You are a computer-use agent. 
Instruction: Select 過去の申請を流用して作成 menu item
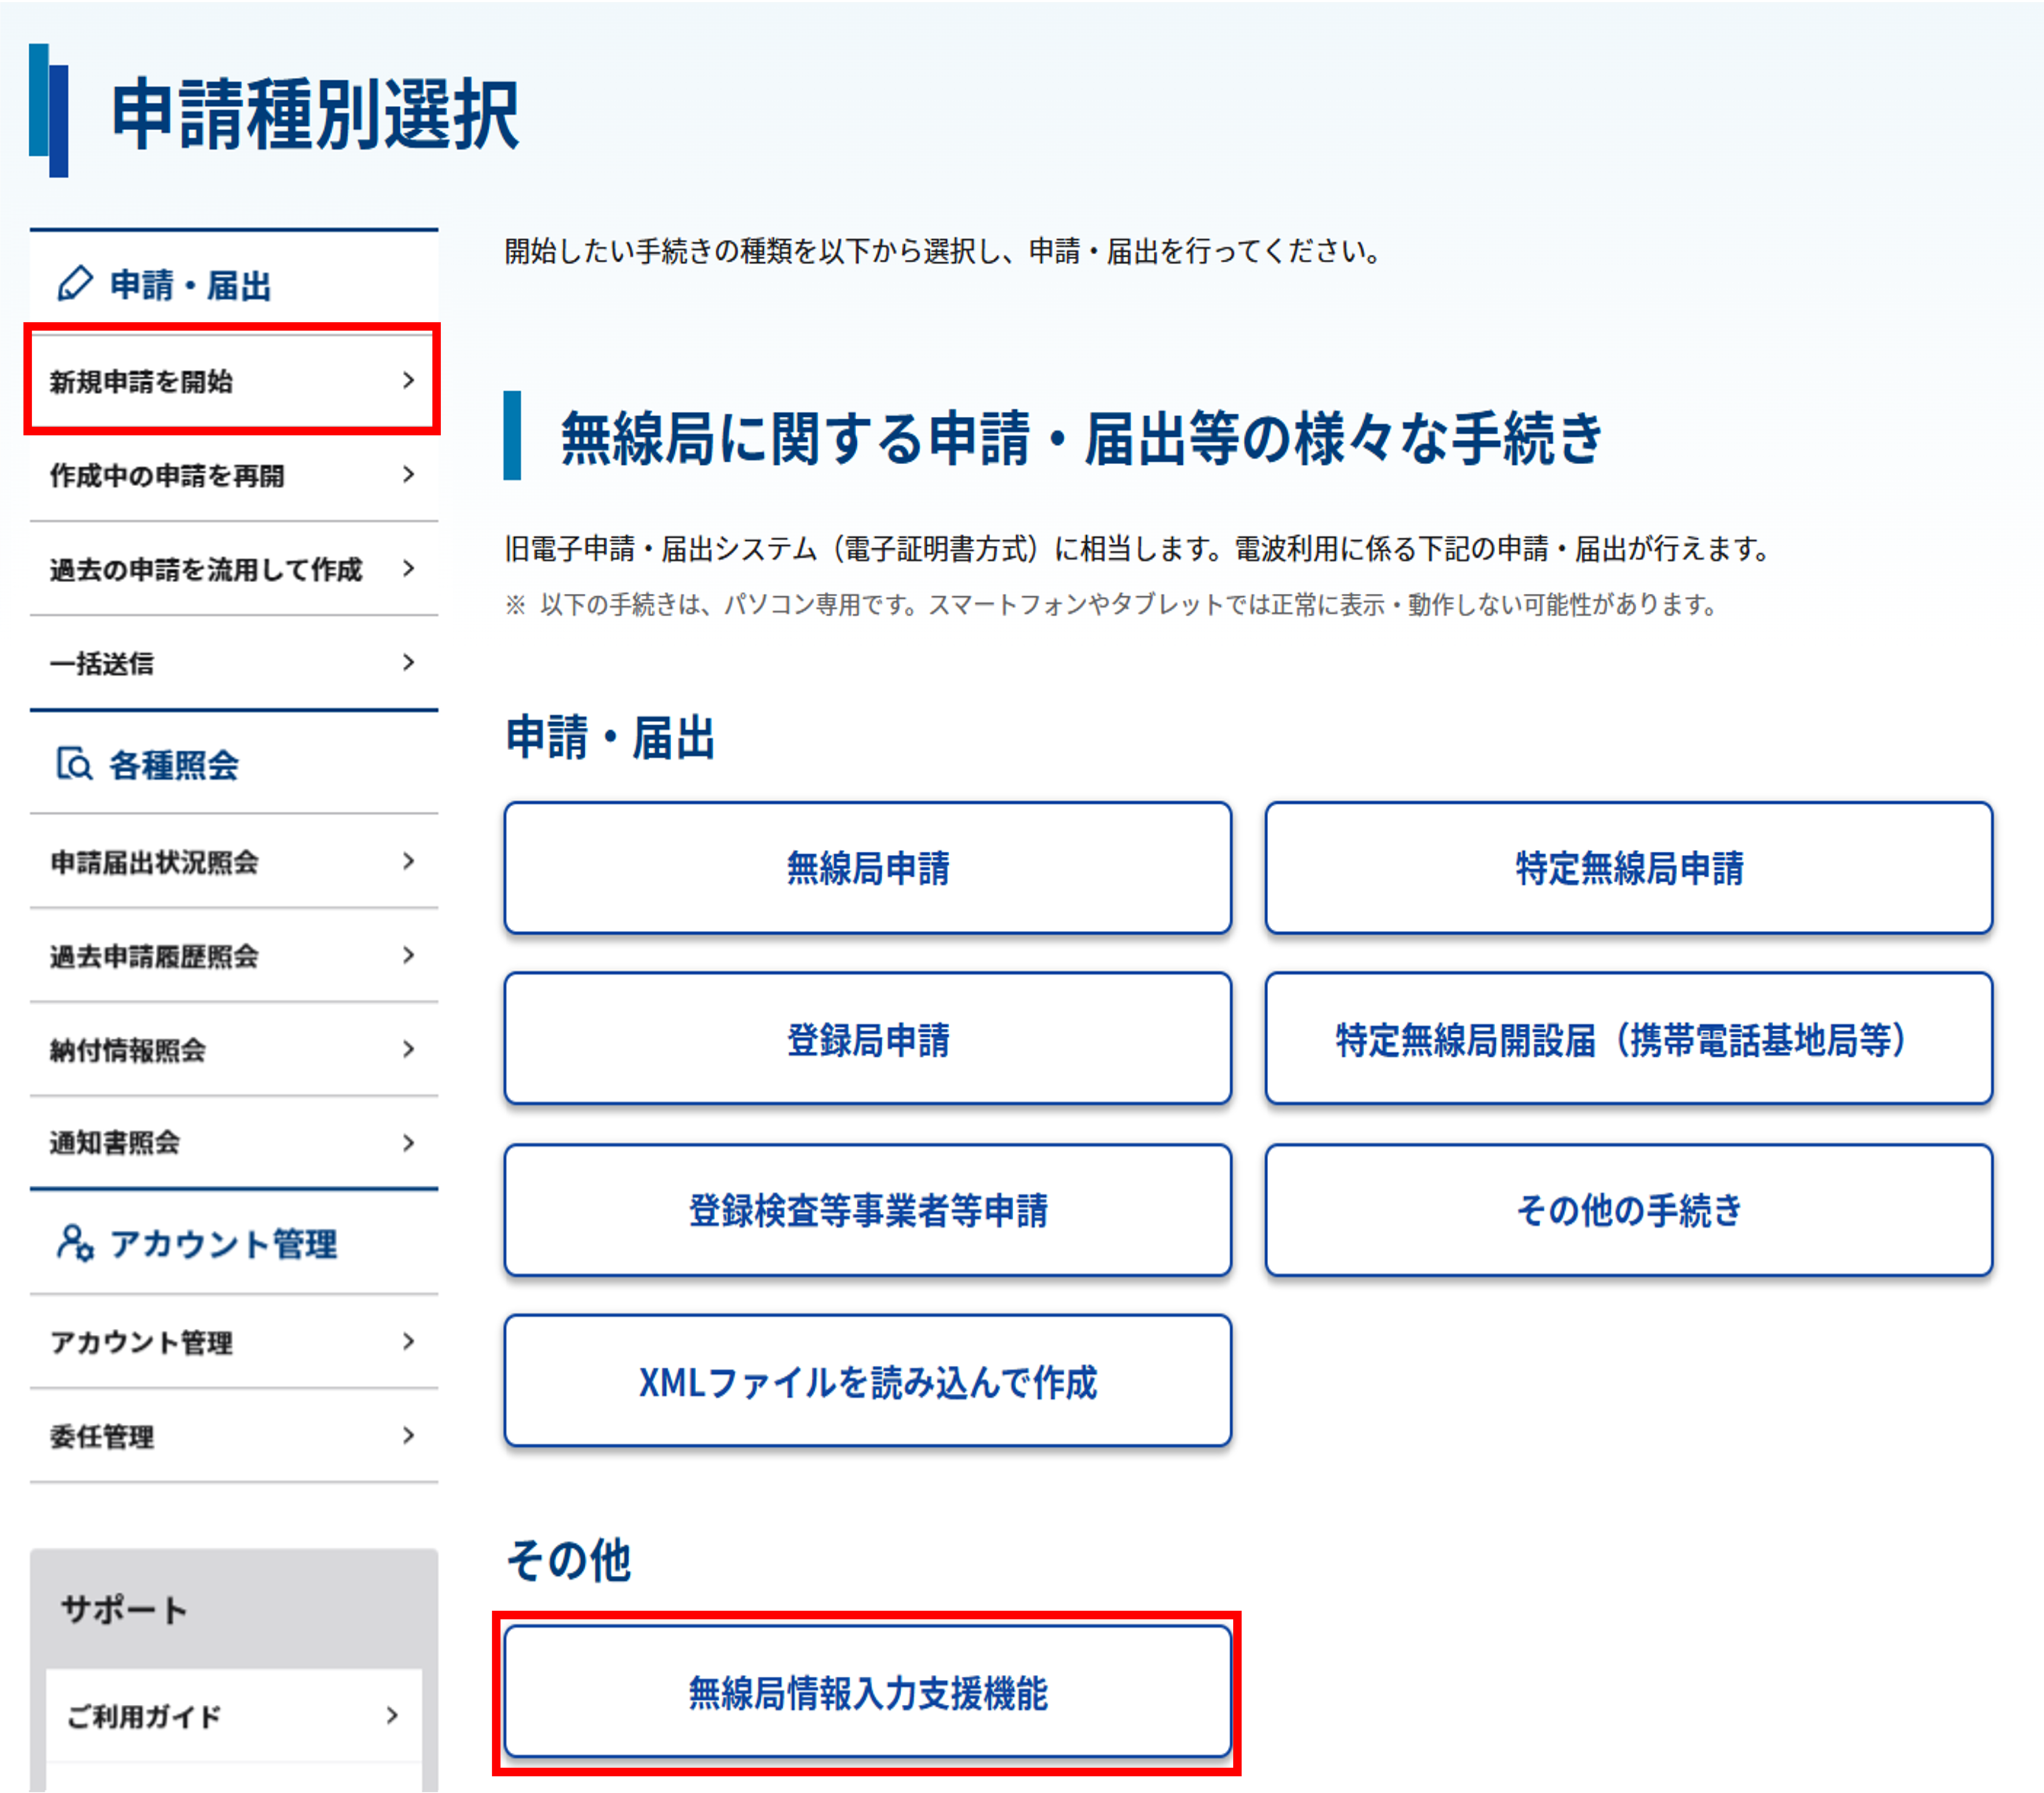(x=234, y=568)
